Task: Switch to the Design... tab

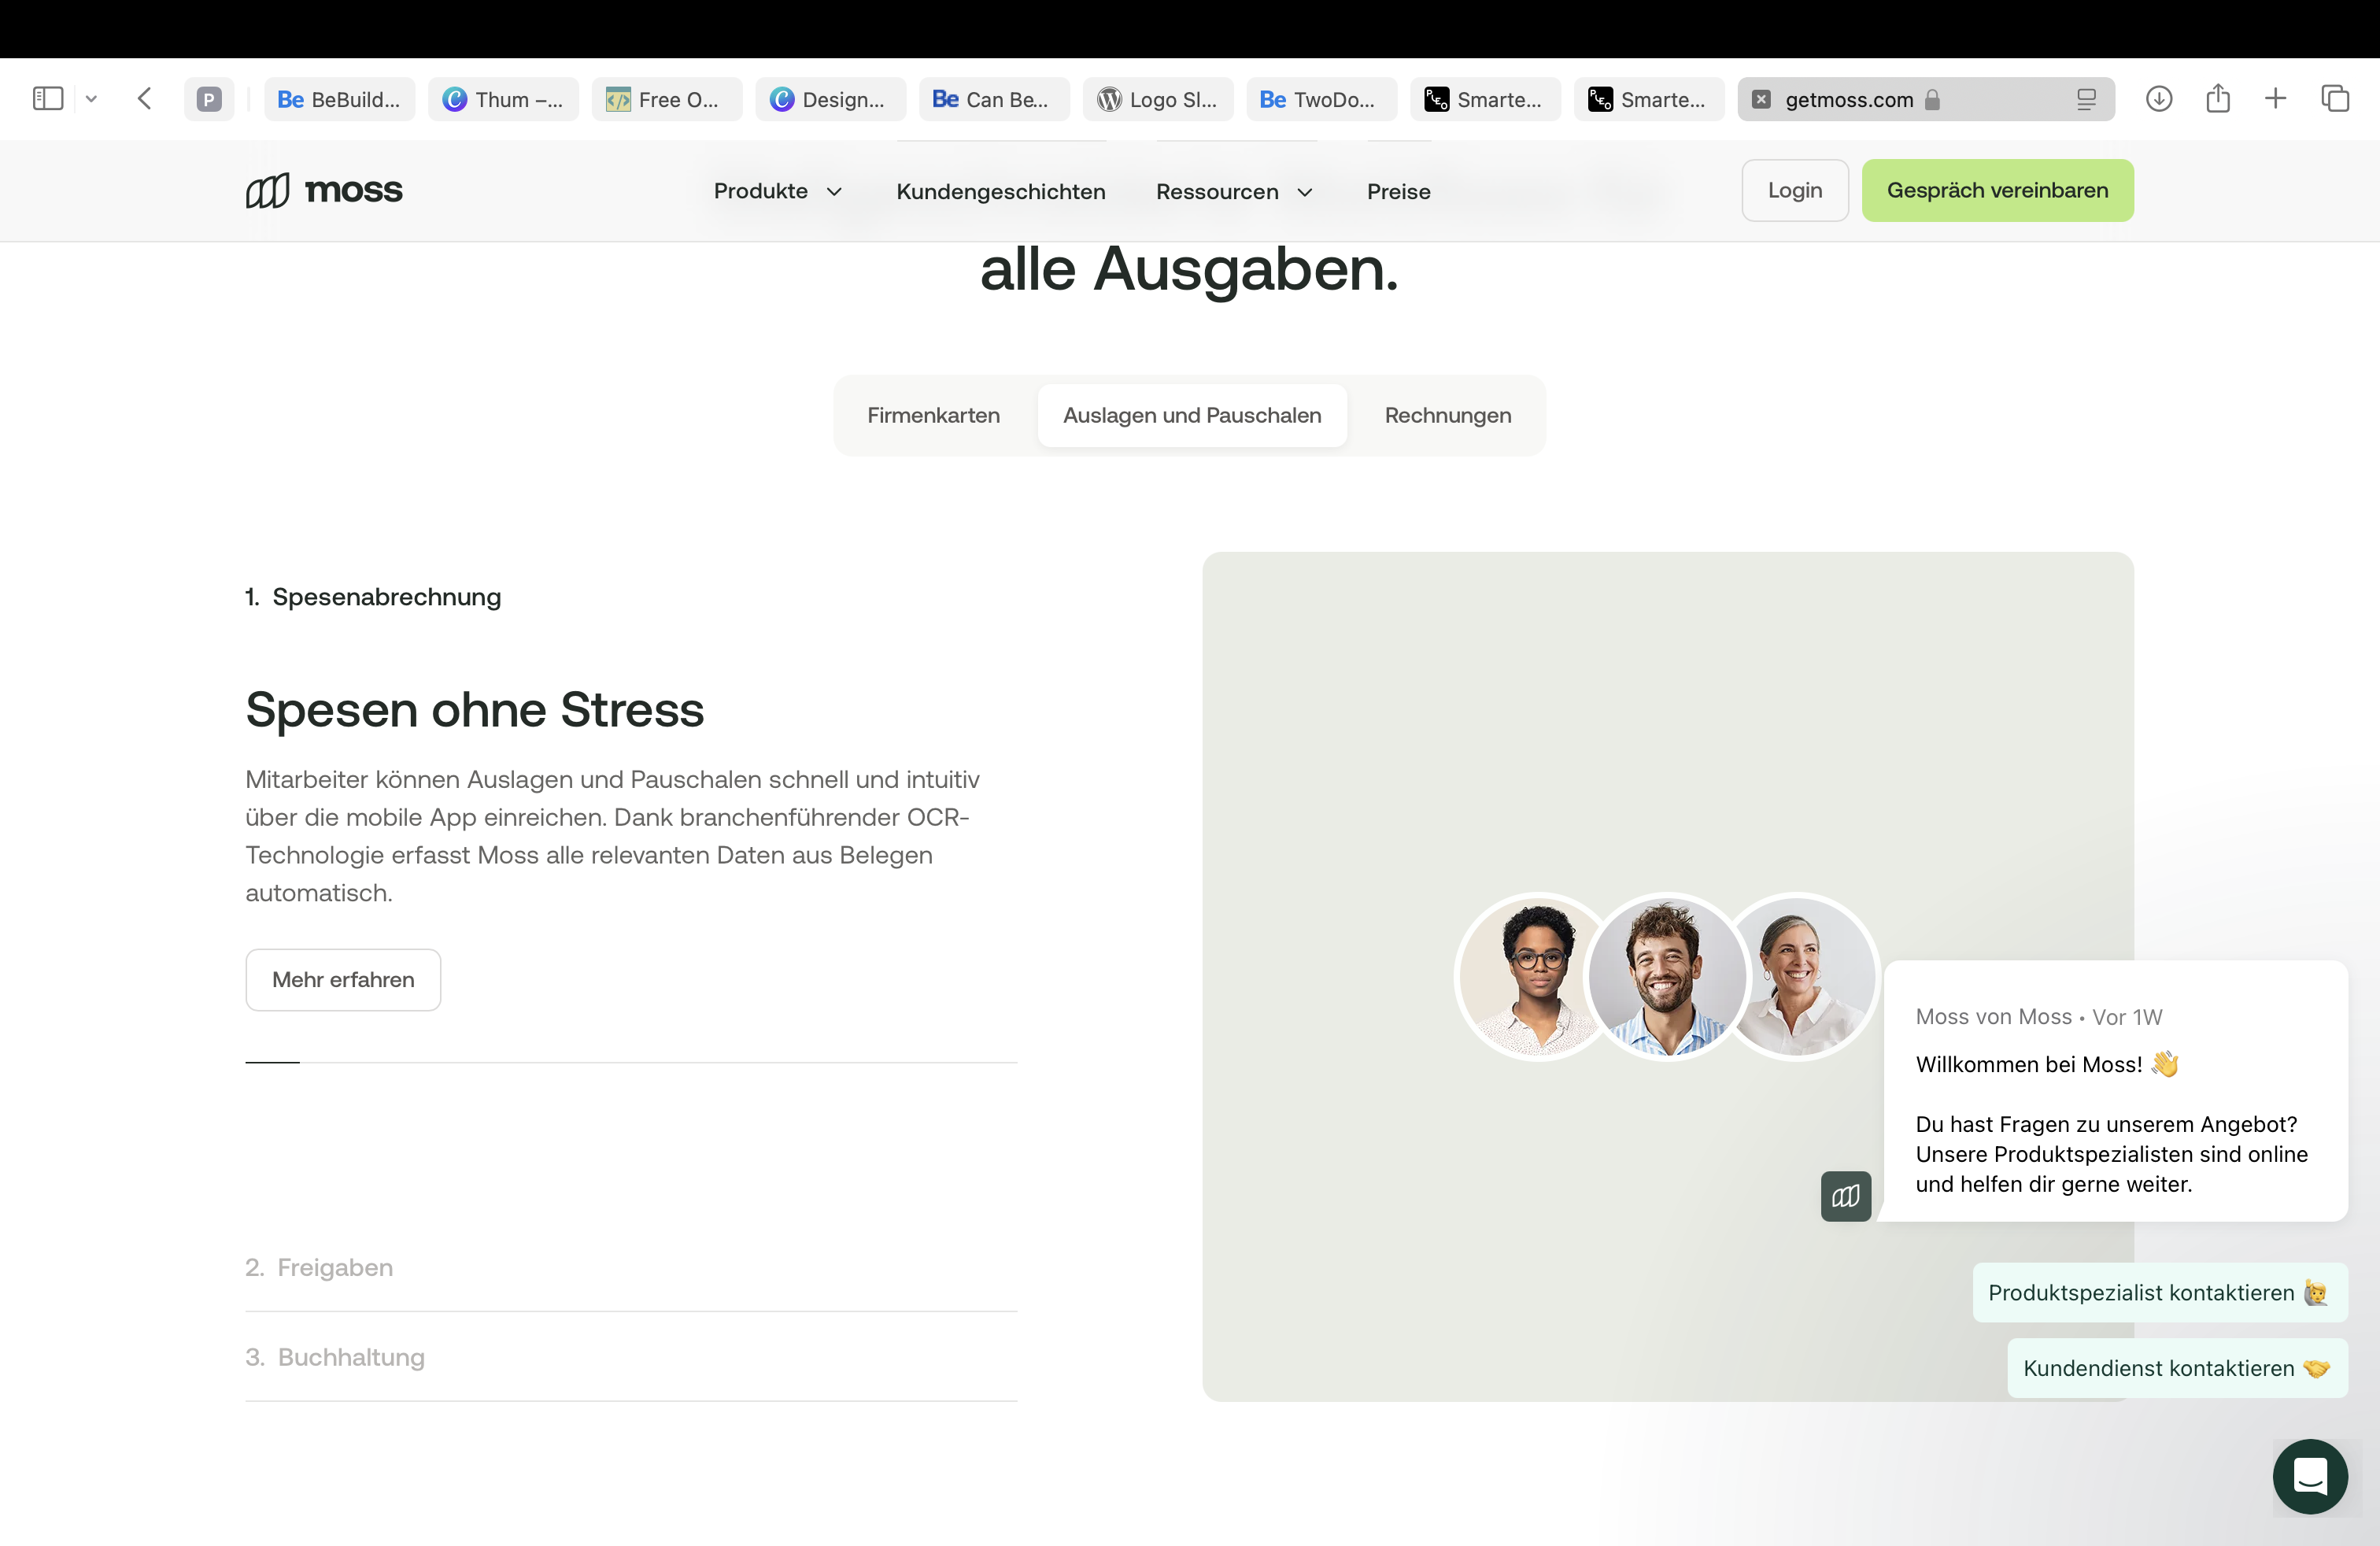Action: (830, 99)
